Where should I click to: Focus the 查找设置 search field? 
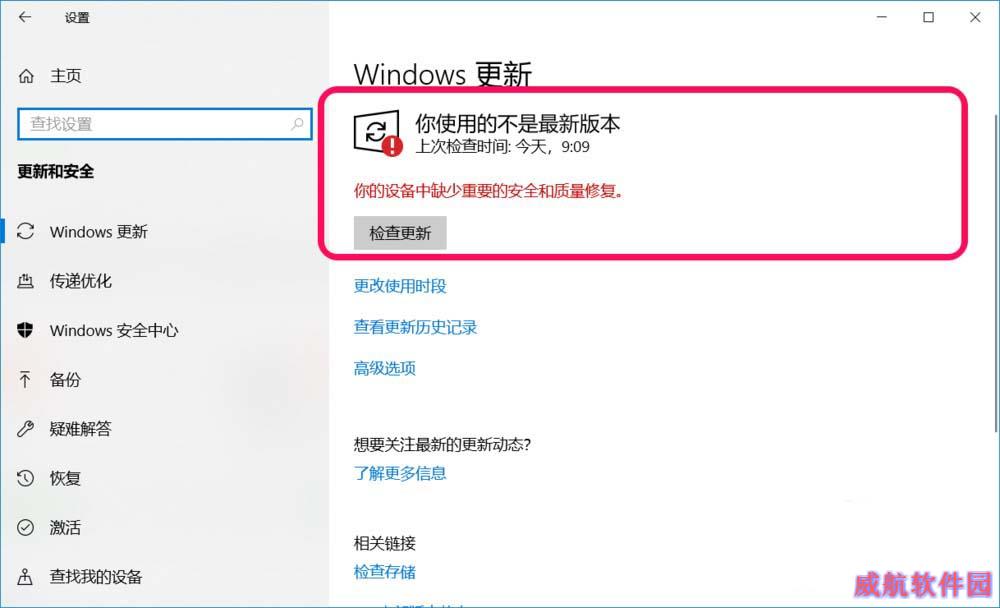pyautogui.click(x=165, y=124)
